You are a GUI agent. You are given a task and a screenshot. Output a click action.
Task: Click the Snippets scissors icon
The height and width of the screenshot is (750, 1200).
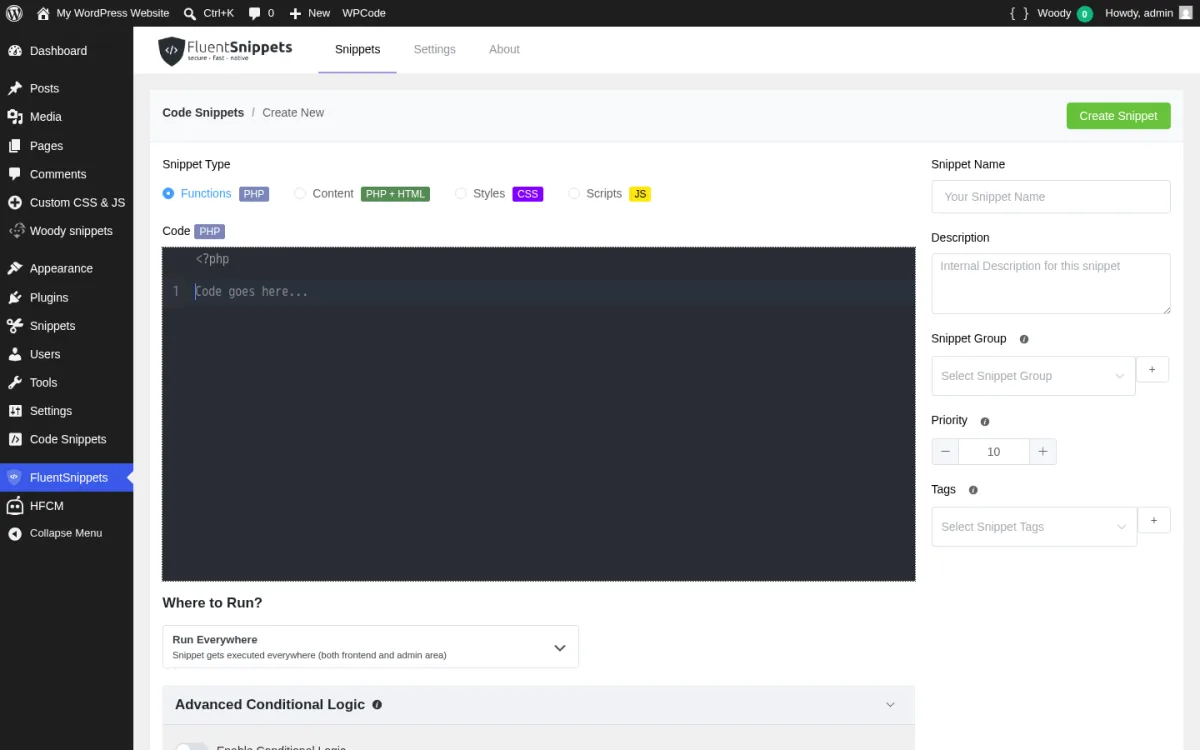coord(15,325)
